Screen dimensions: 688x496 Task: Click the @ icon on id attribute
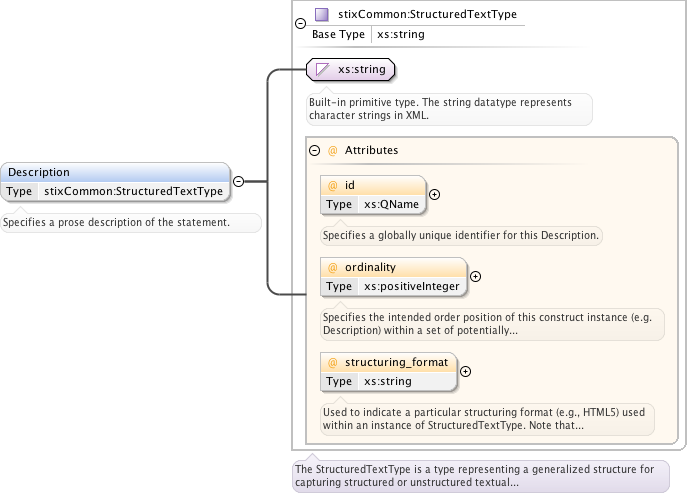pos(332,186)
